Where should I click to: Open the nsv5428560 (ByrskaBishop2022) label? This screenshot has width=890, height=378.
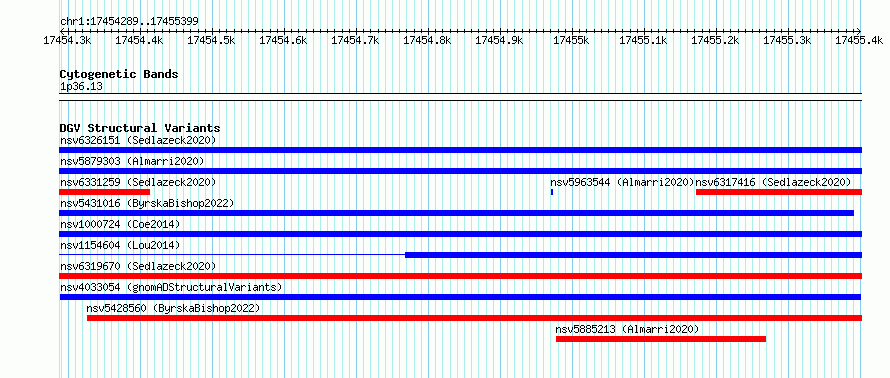pyautogui.click(x=173, y=308)
